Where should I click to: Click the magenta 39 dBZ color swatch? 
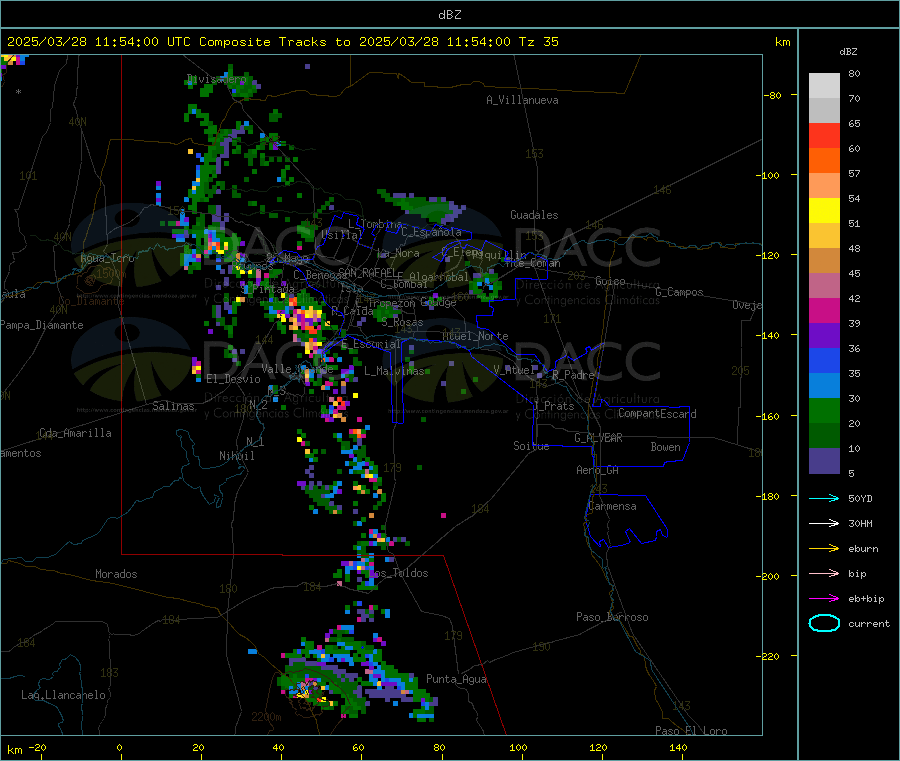click(x=824, y=311)
